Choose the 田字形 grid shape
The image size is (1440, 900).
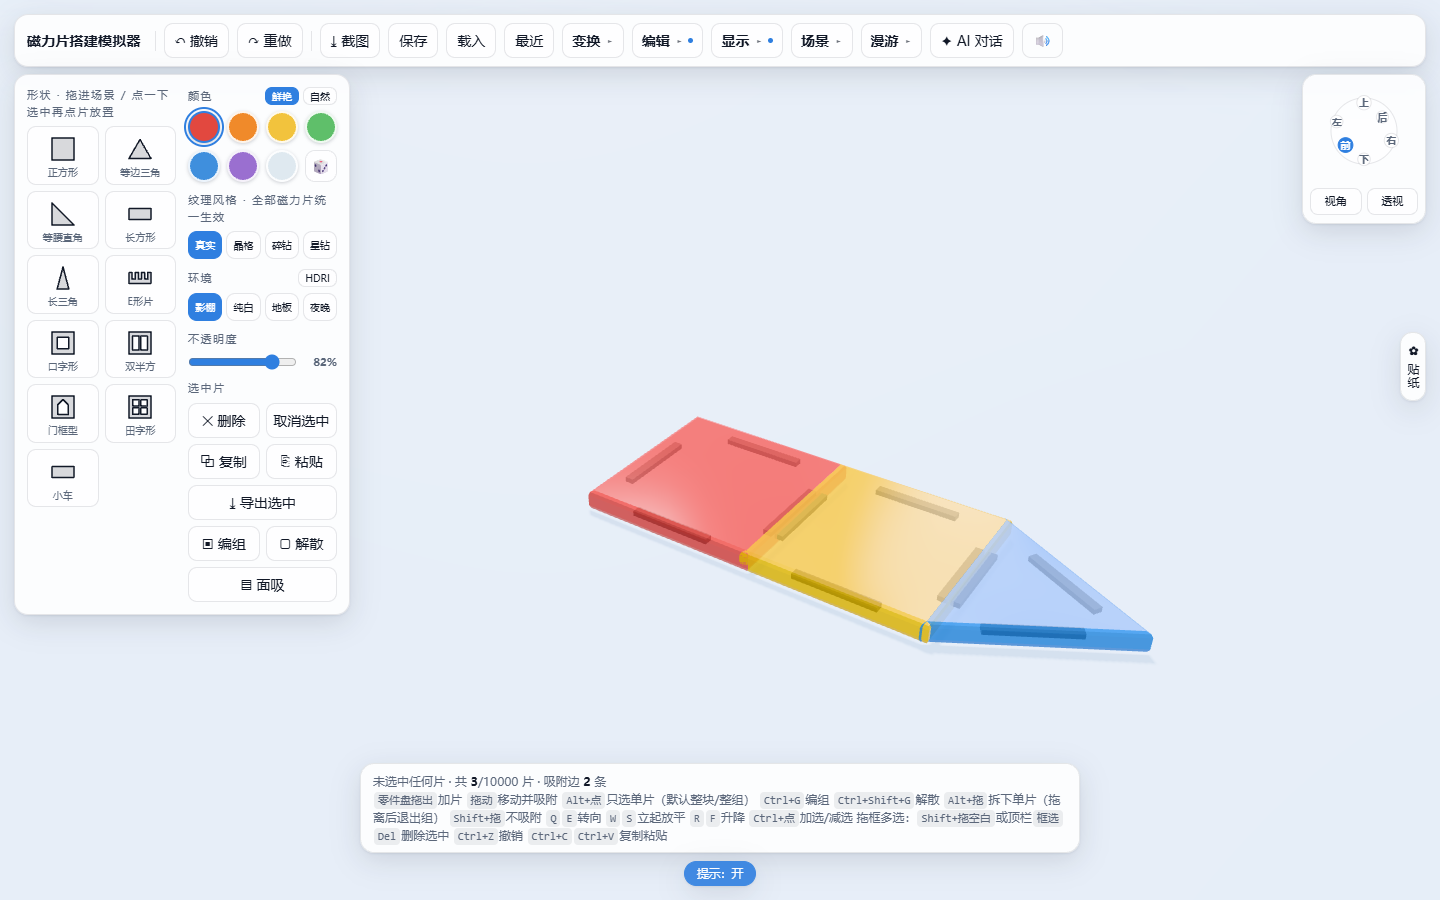pyautogui.click(x=140, y=414)
